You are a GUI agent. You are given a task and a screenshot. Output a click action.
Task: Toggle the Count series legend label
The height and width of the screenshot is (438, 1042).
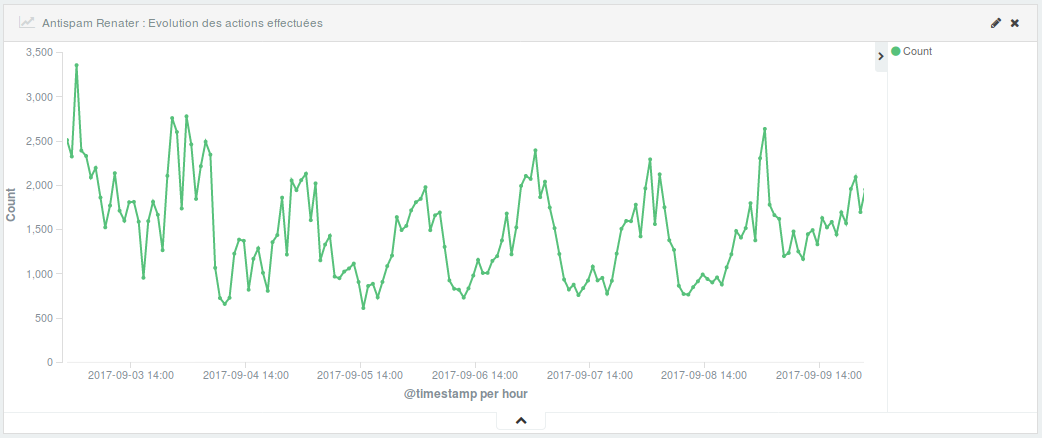pos(917,51)
